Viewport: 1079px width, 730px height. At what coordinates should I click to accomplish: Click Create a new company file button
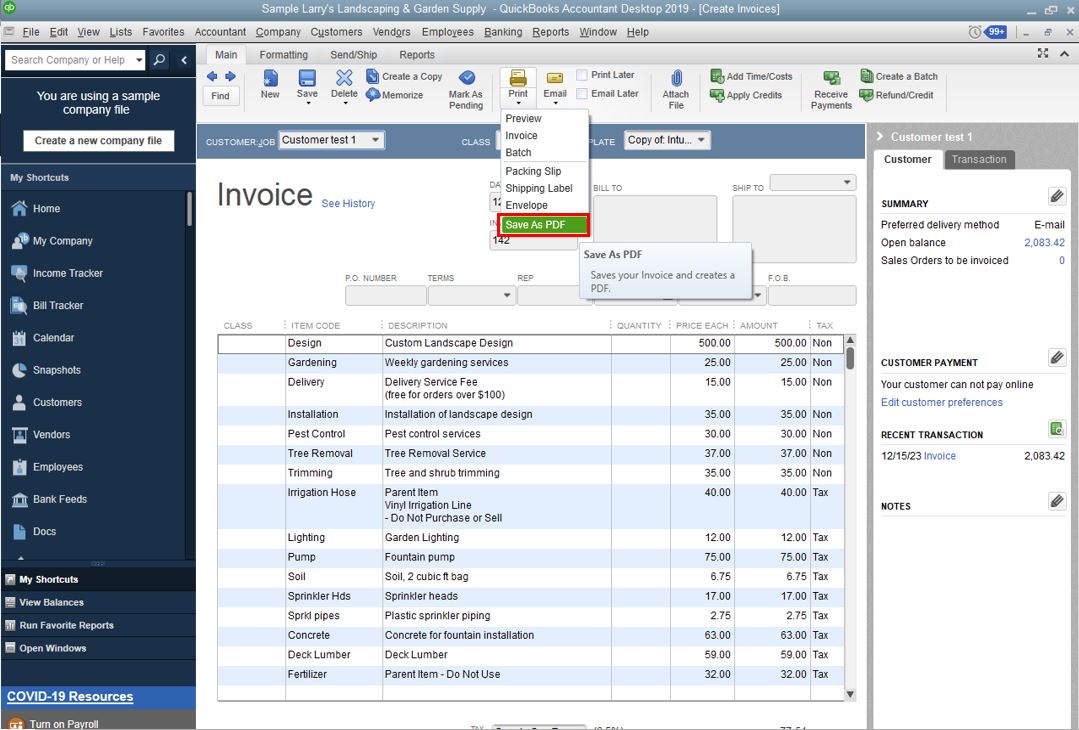(98, 141)
